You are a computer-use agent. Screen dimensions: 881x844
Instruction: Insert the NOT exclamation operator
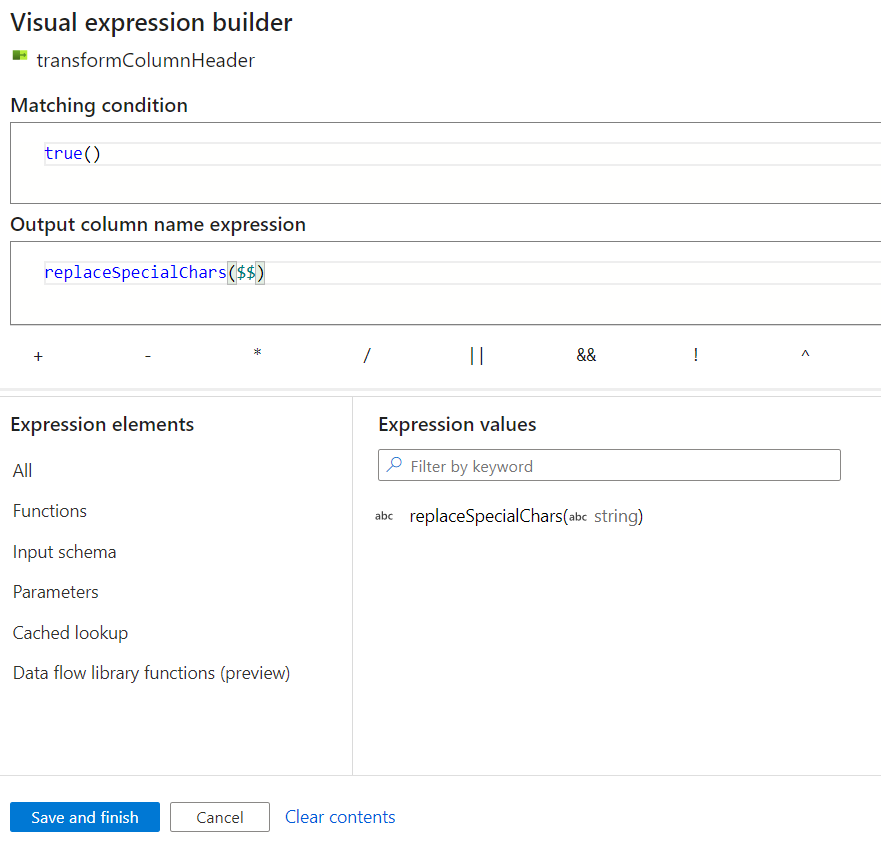pyautogui.click(x=696, y=355)
